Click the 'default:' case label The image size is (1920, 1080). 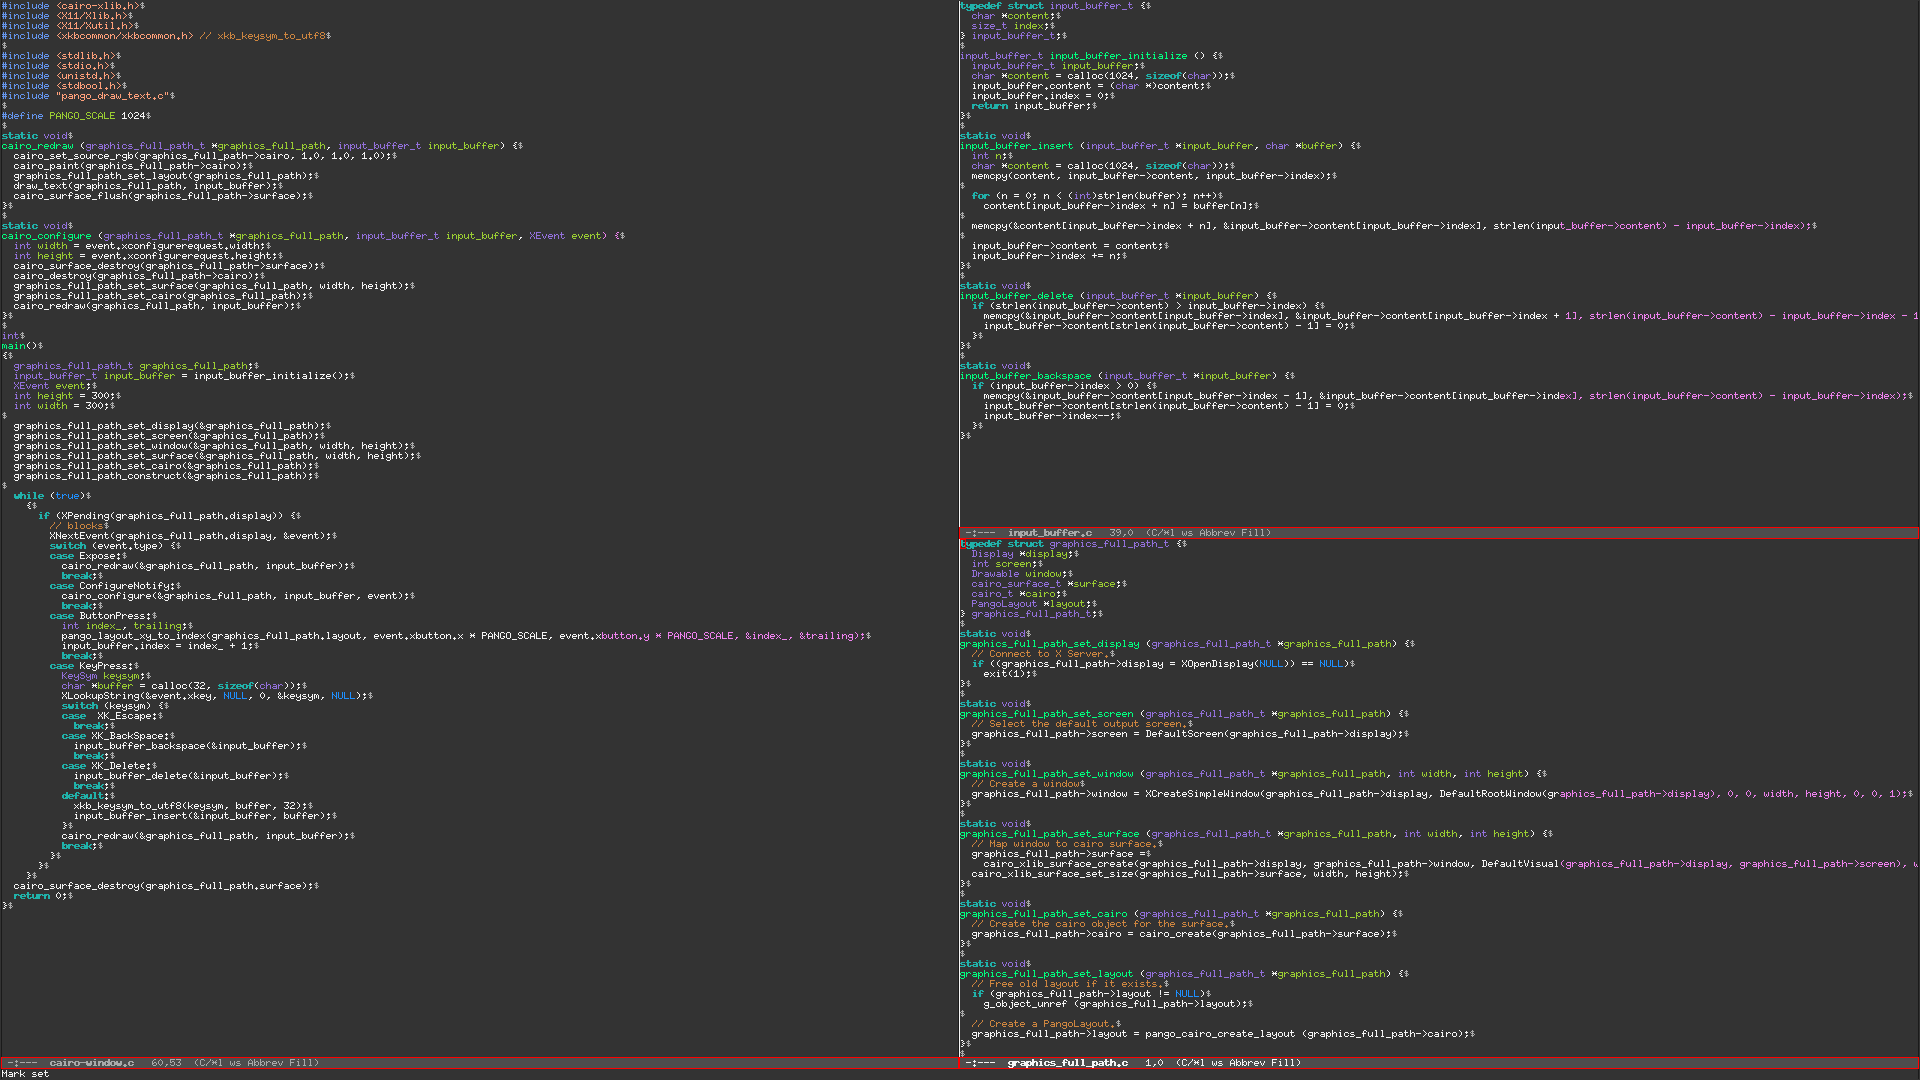pyautogui.click(x=88, y=796)
